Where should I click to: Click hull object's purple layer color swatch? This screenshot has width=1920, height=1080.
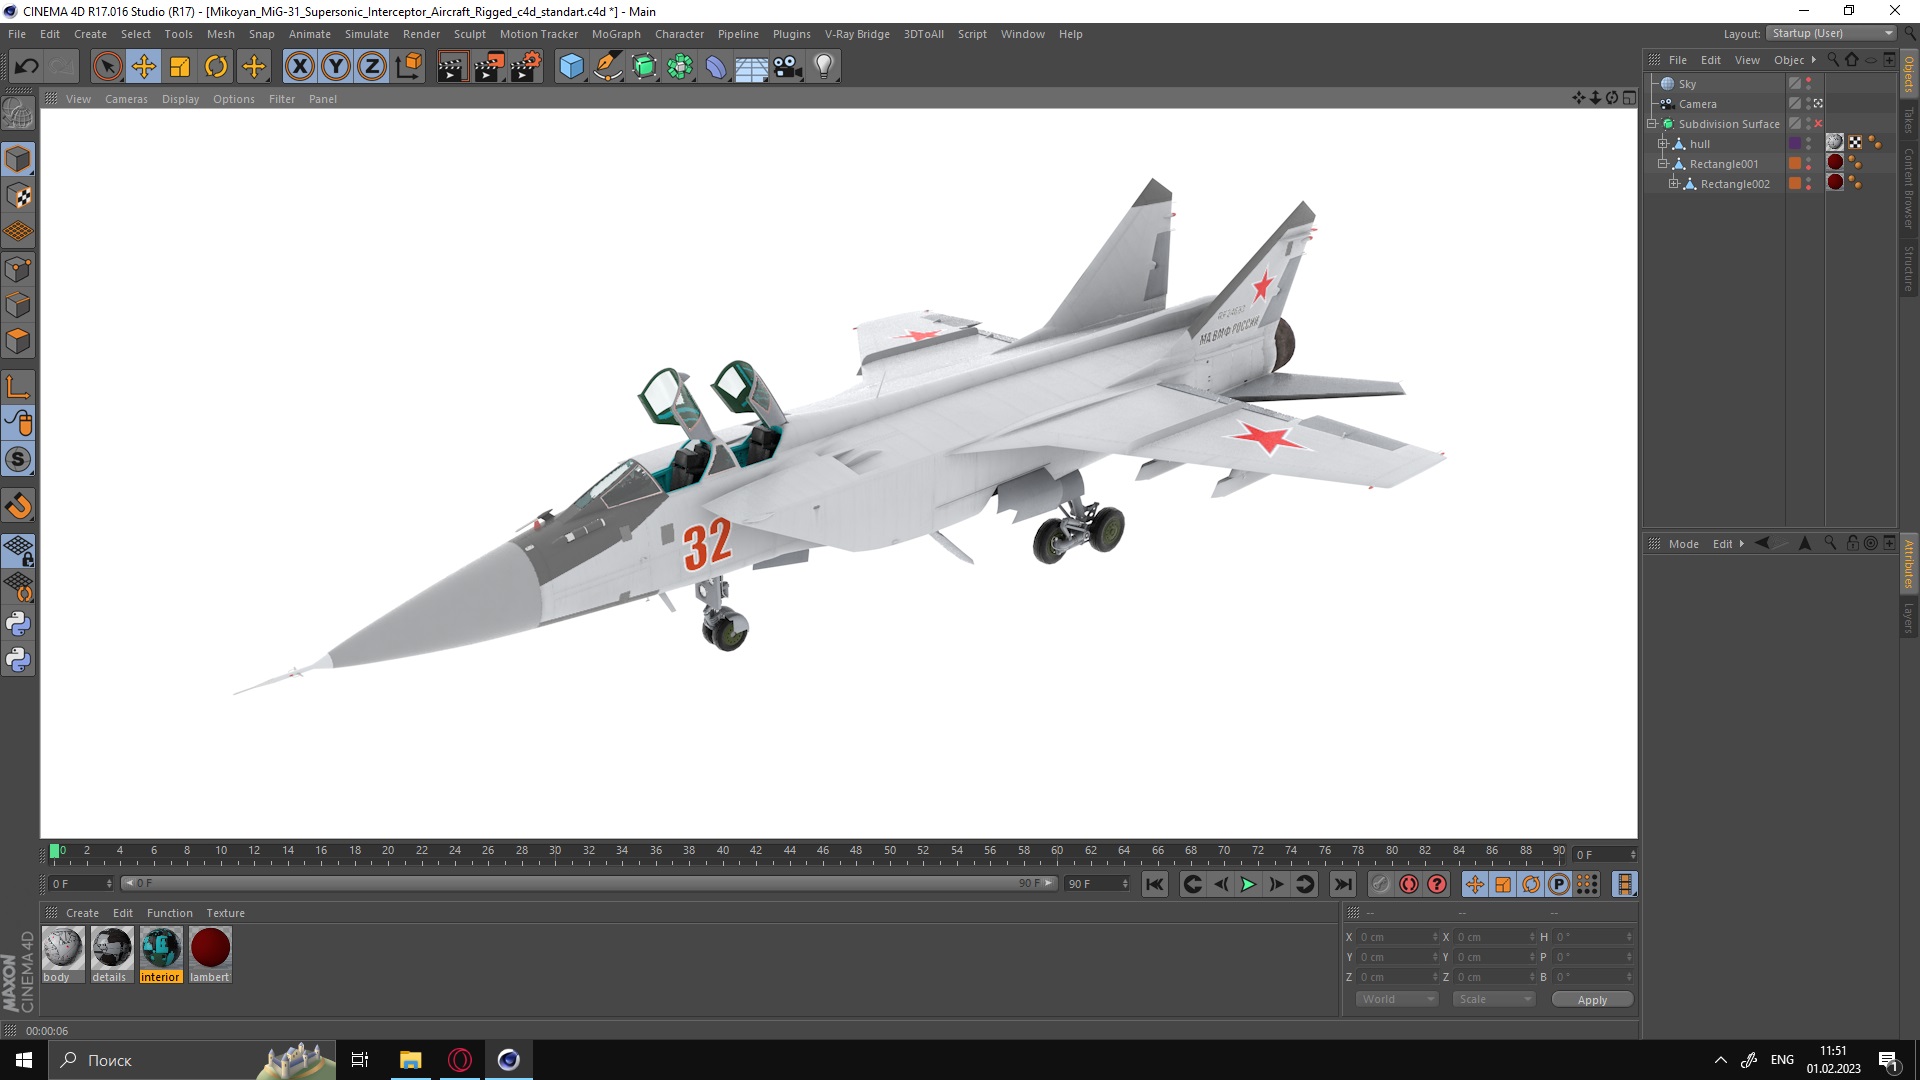[1795, 144]
